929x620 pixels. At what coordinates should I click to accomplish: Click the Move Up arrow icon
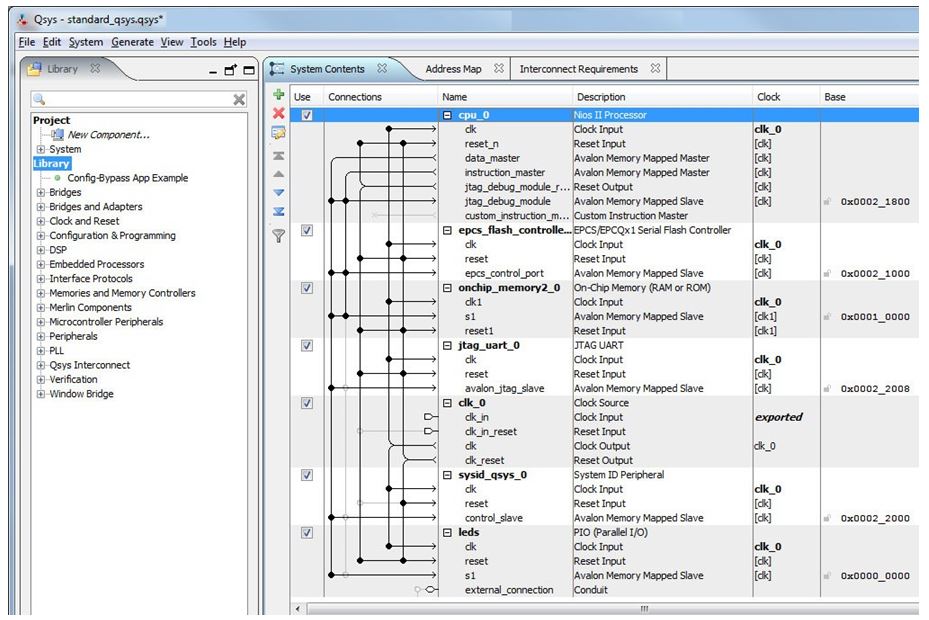tap(279, 174)
